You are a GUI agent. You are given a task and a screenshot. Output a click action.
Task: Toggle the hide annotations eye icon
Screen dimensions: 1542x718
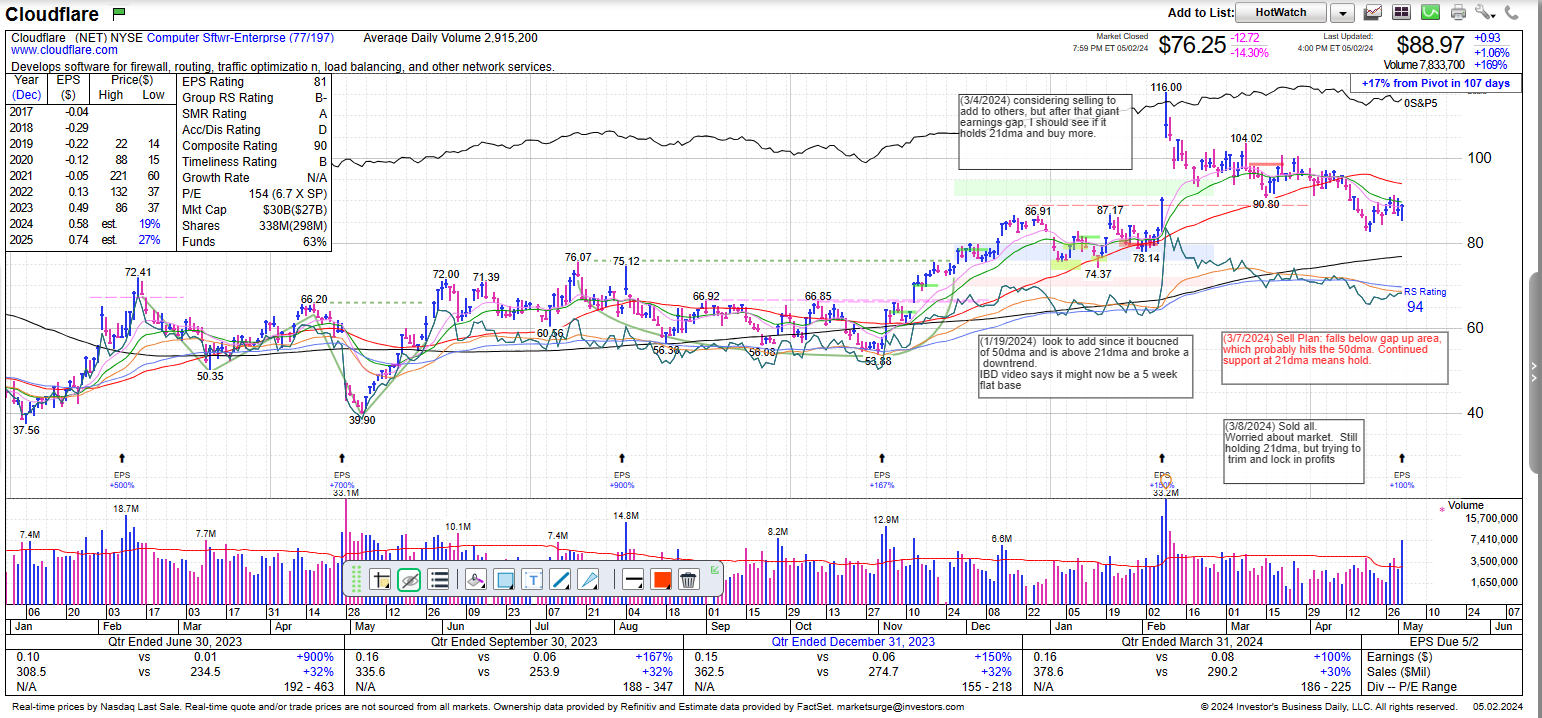click(408, 579)
